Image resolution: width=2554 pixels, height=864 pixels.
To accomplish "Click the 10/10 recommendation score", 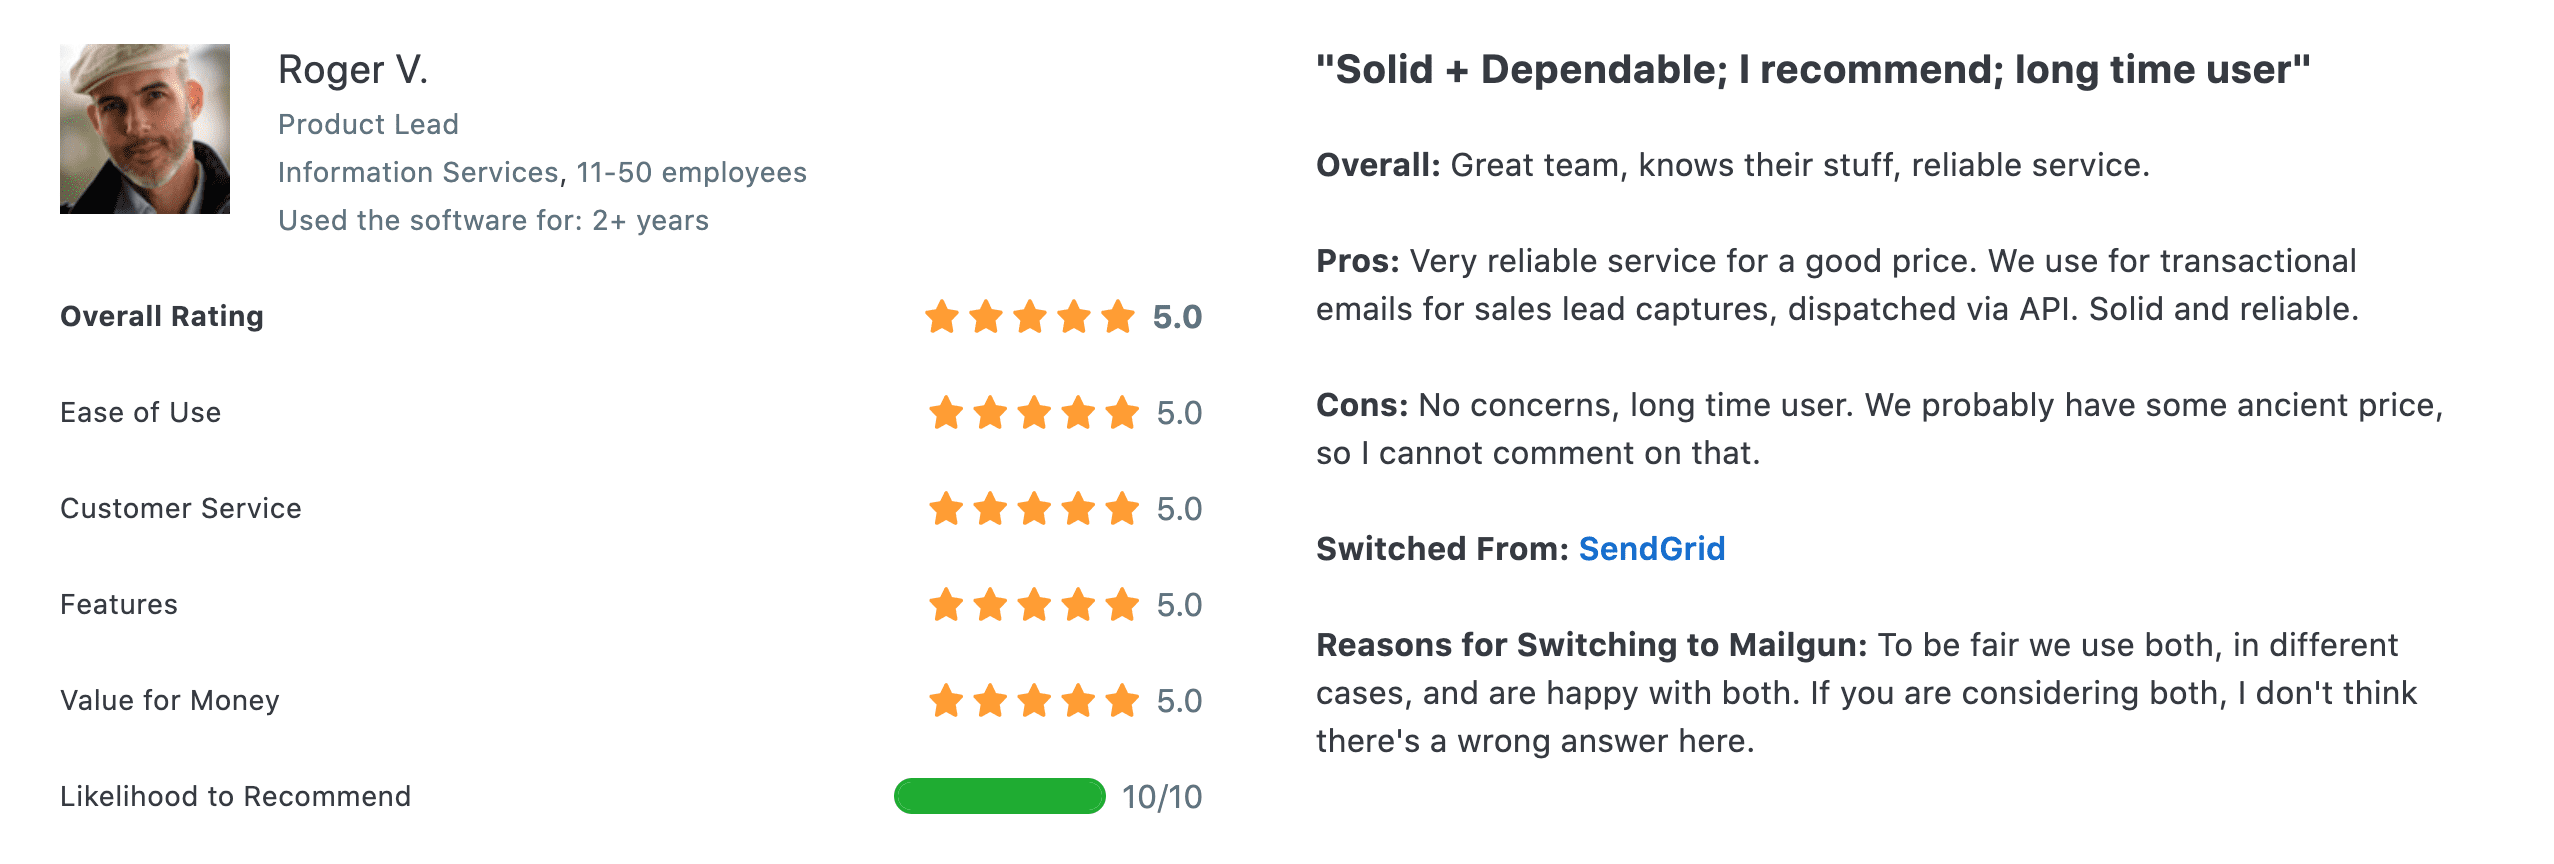I will click(x=1162, y=797).
